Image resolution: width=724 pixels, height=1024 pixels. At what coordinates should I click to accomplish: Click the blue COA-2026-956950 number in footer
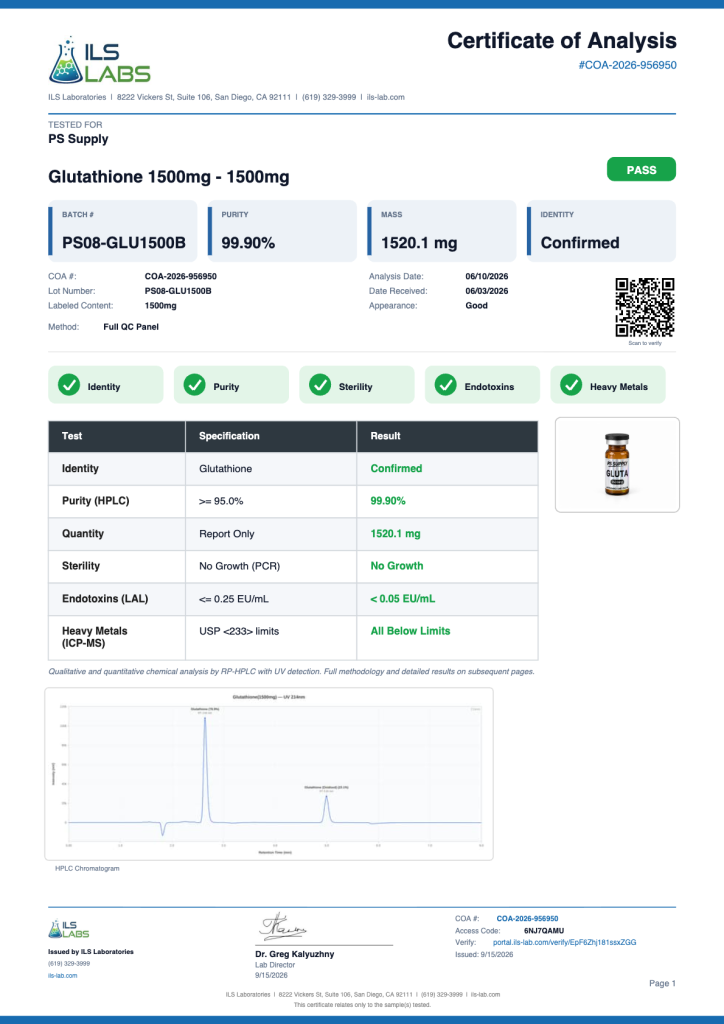(527, 919)
